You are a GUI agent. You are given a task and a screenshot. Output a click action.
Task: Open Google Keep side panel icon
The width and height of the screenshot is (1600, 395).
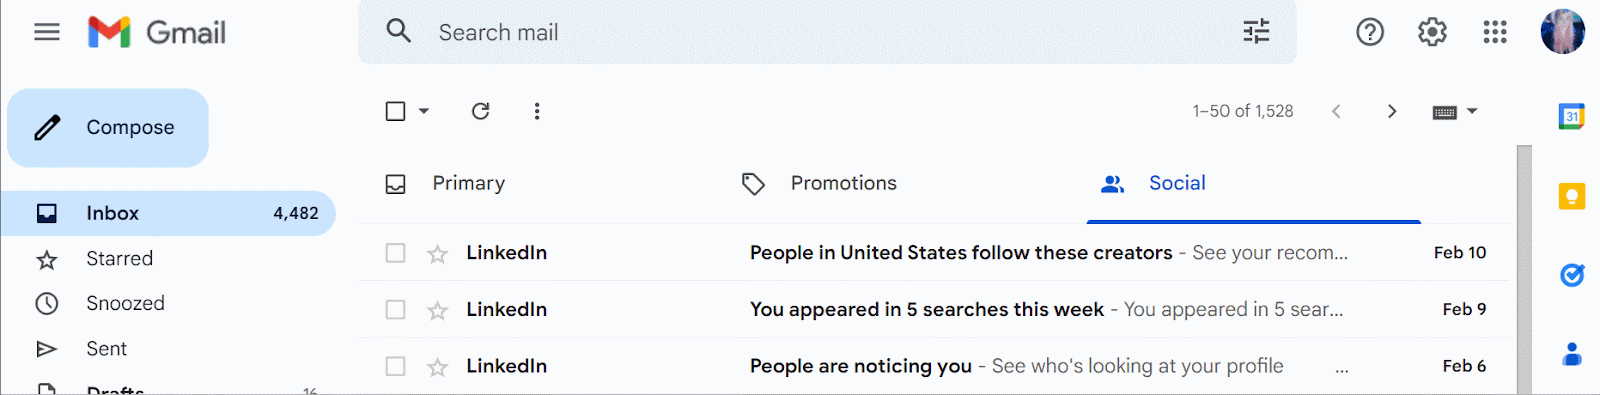tap(1572, 195)
